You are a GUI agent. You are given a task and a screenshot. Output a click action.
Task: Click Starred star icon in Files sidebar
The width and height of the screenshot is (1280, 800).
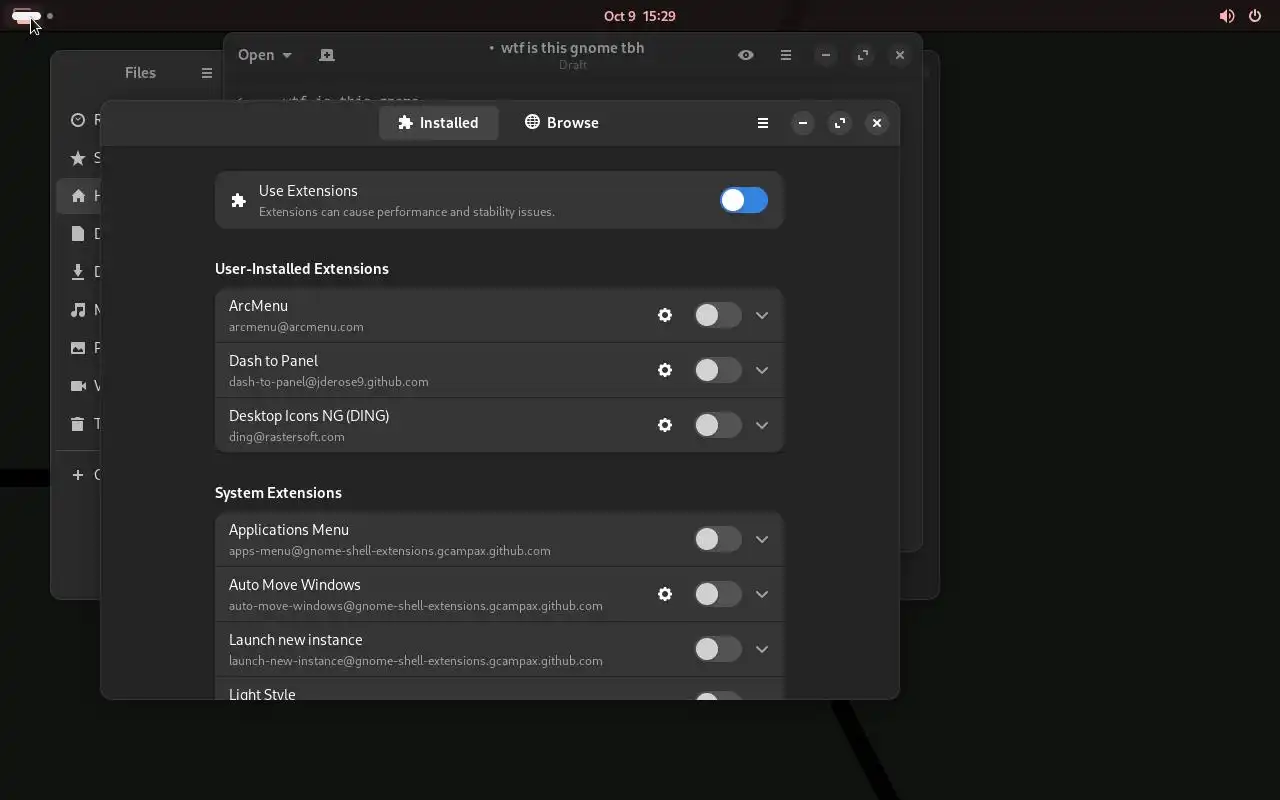pyautogui.click(x=78, y=158)
